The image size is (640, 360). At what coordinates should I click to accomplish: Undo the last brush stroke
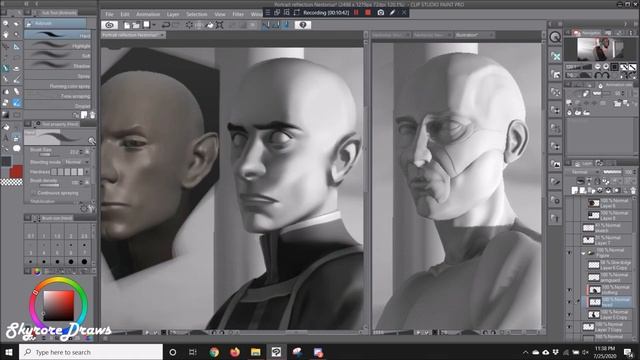(166, 25)
